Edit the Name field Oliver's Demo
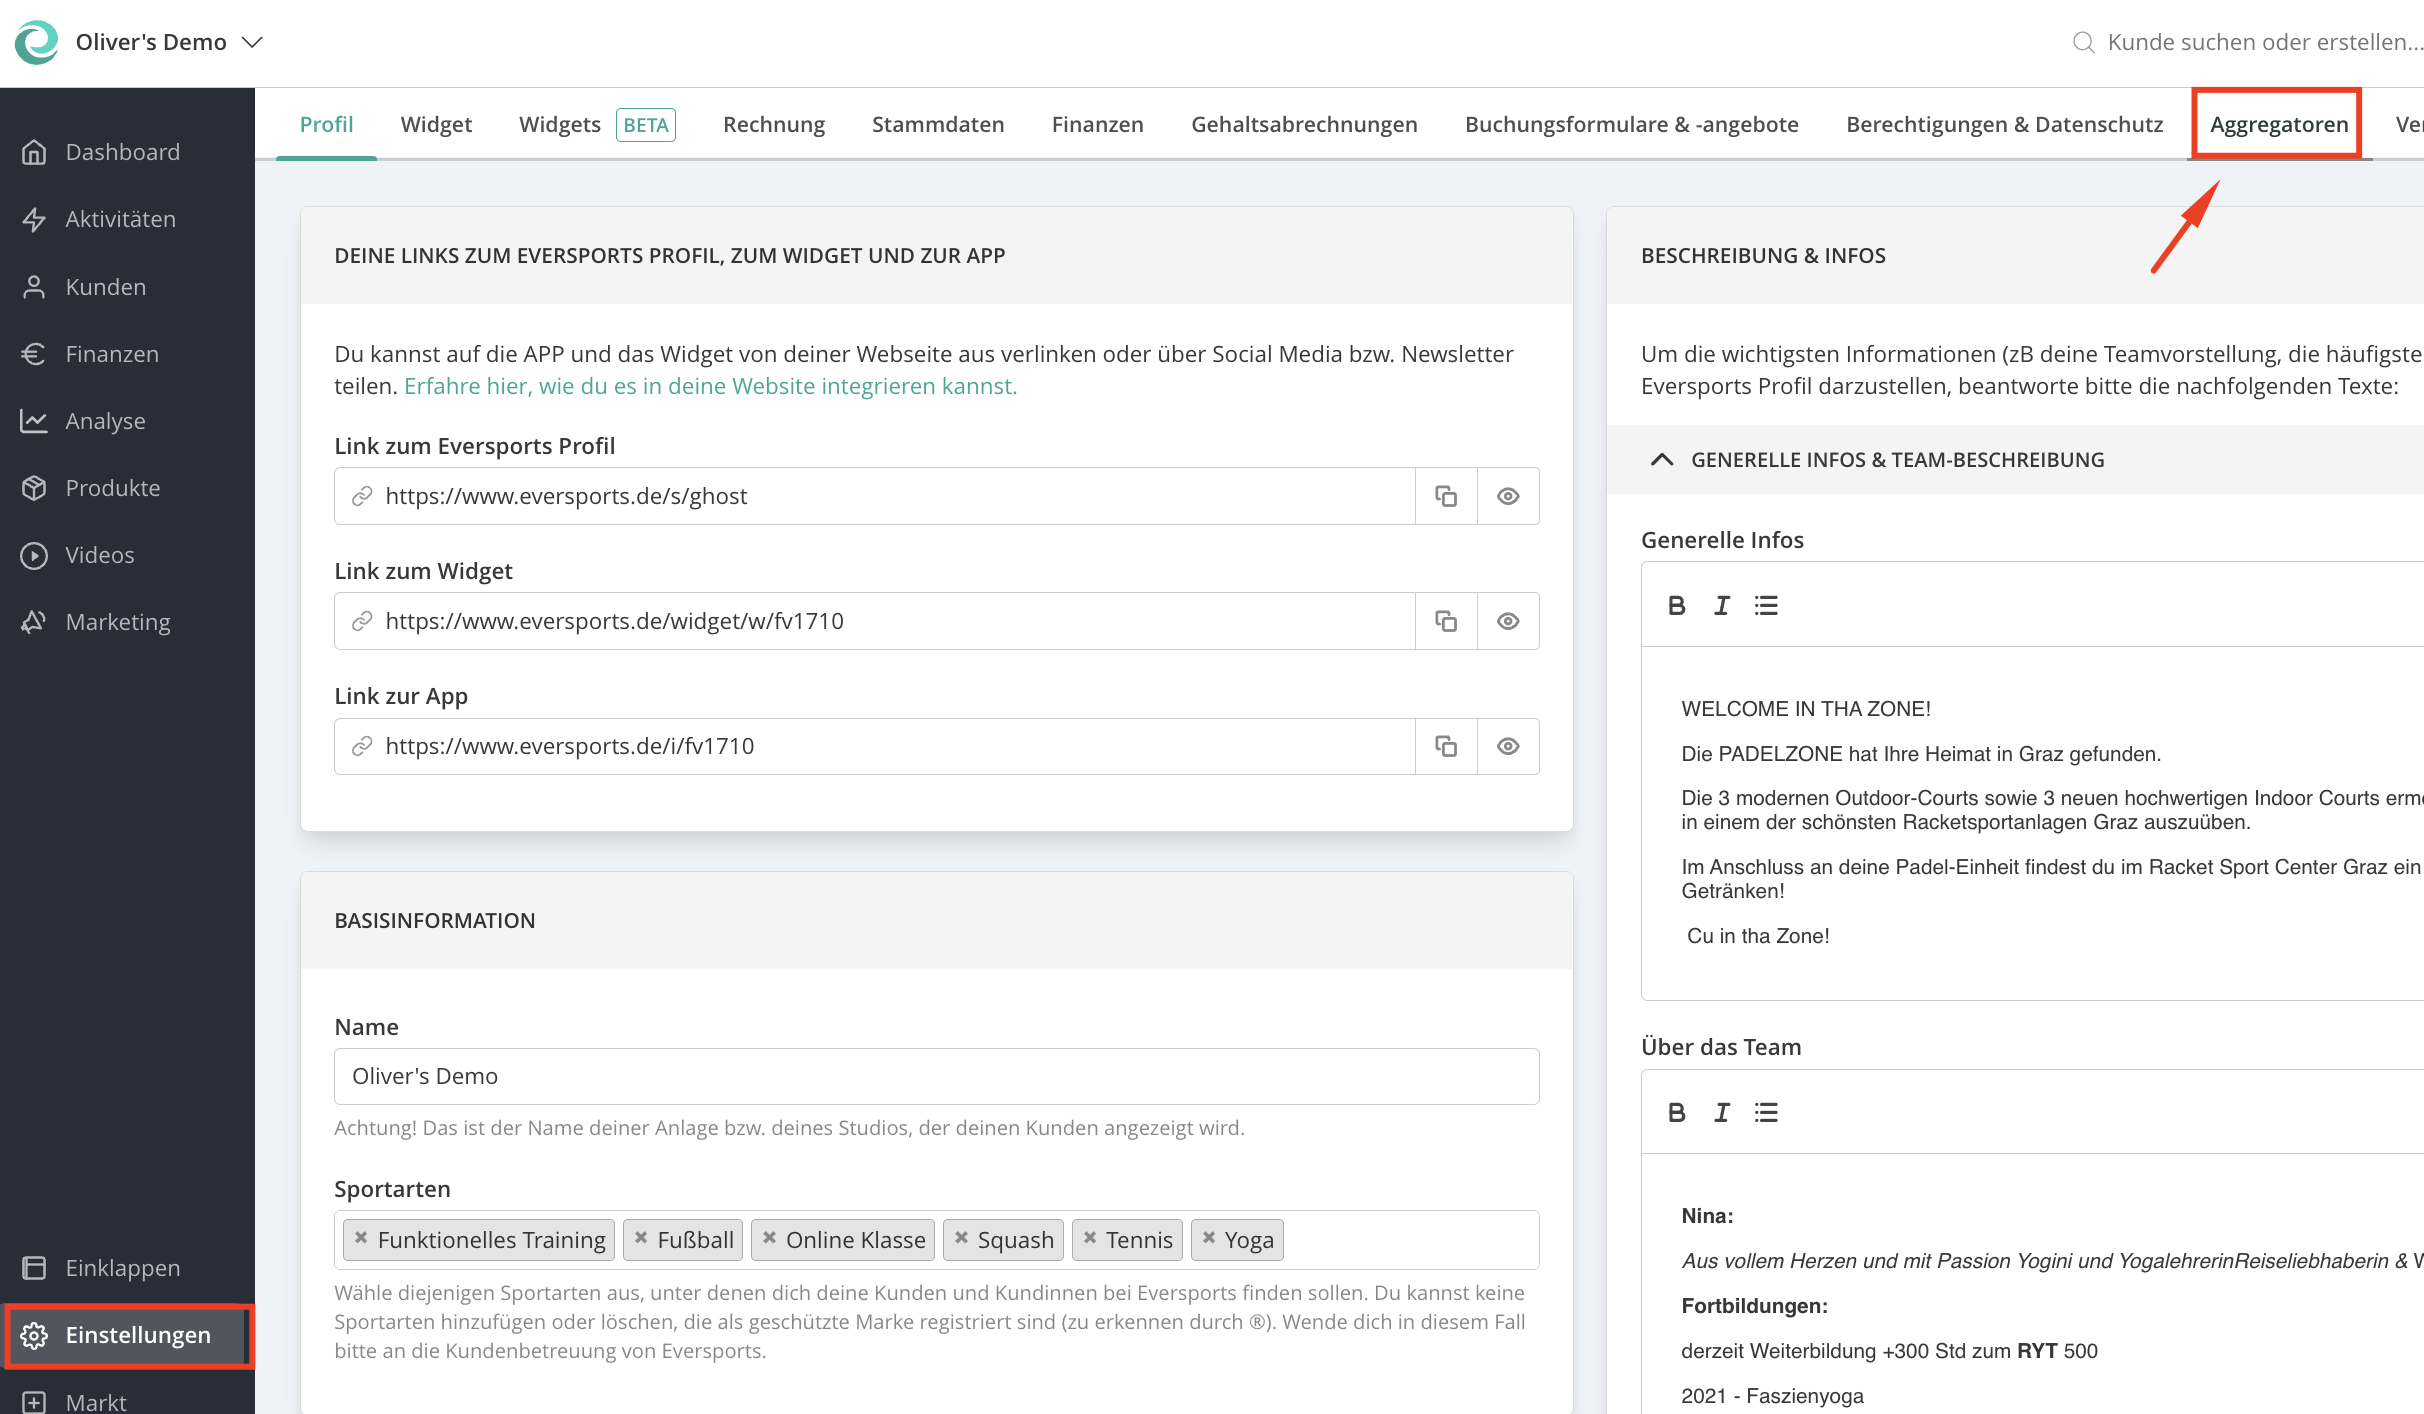This screenshot has width=2424, height=1414. [x=937, y=1076]
